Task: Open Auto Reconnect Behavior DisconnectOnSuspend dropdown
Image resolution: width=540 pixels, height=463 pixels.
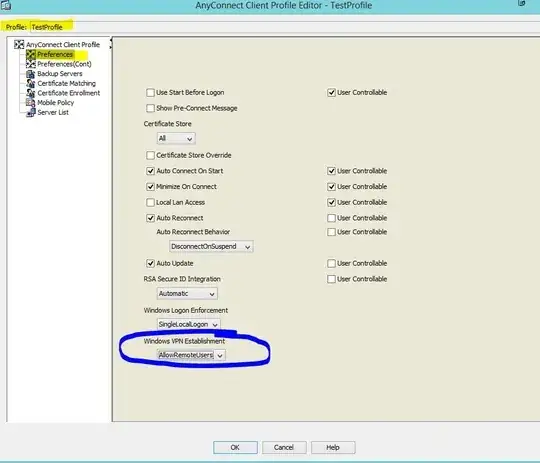Action: click(211, 247)
